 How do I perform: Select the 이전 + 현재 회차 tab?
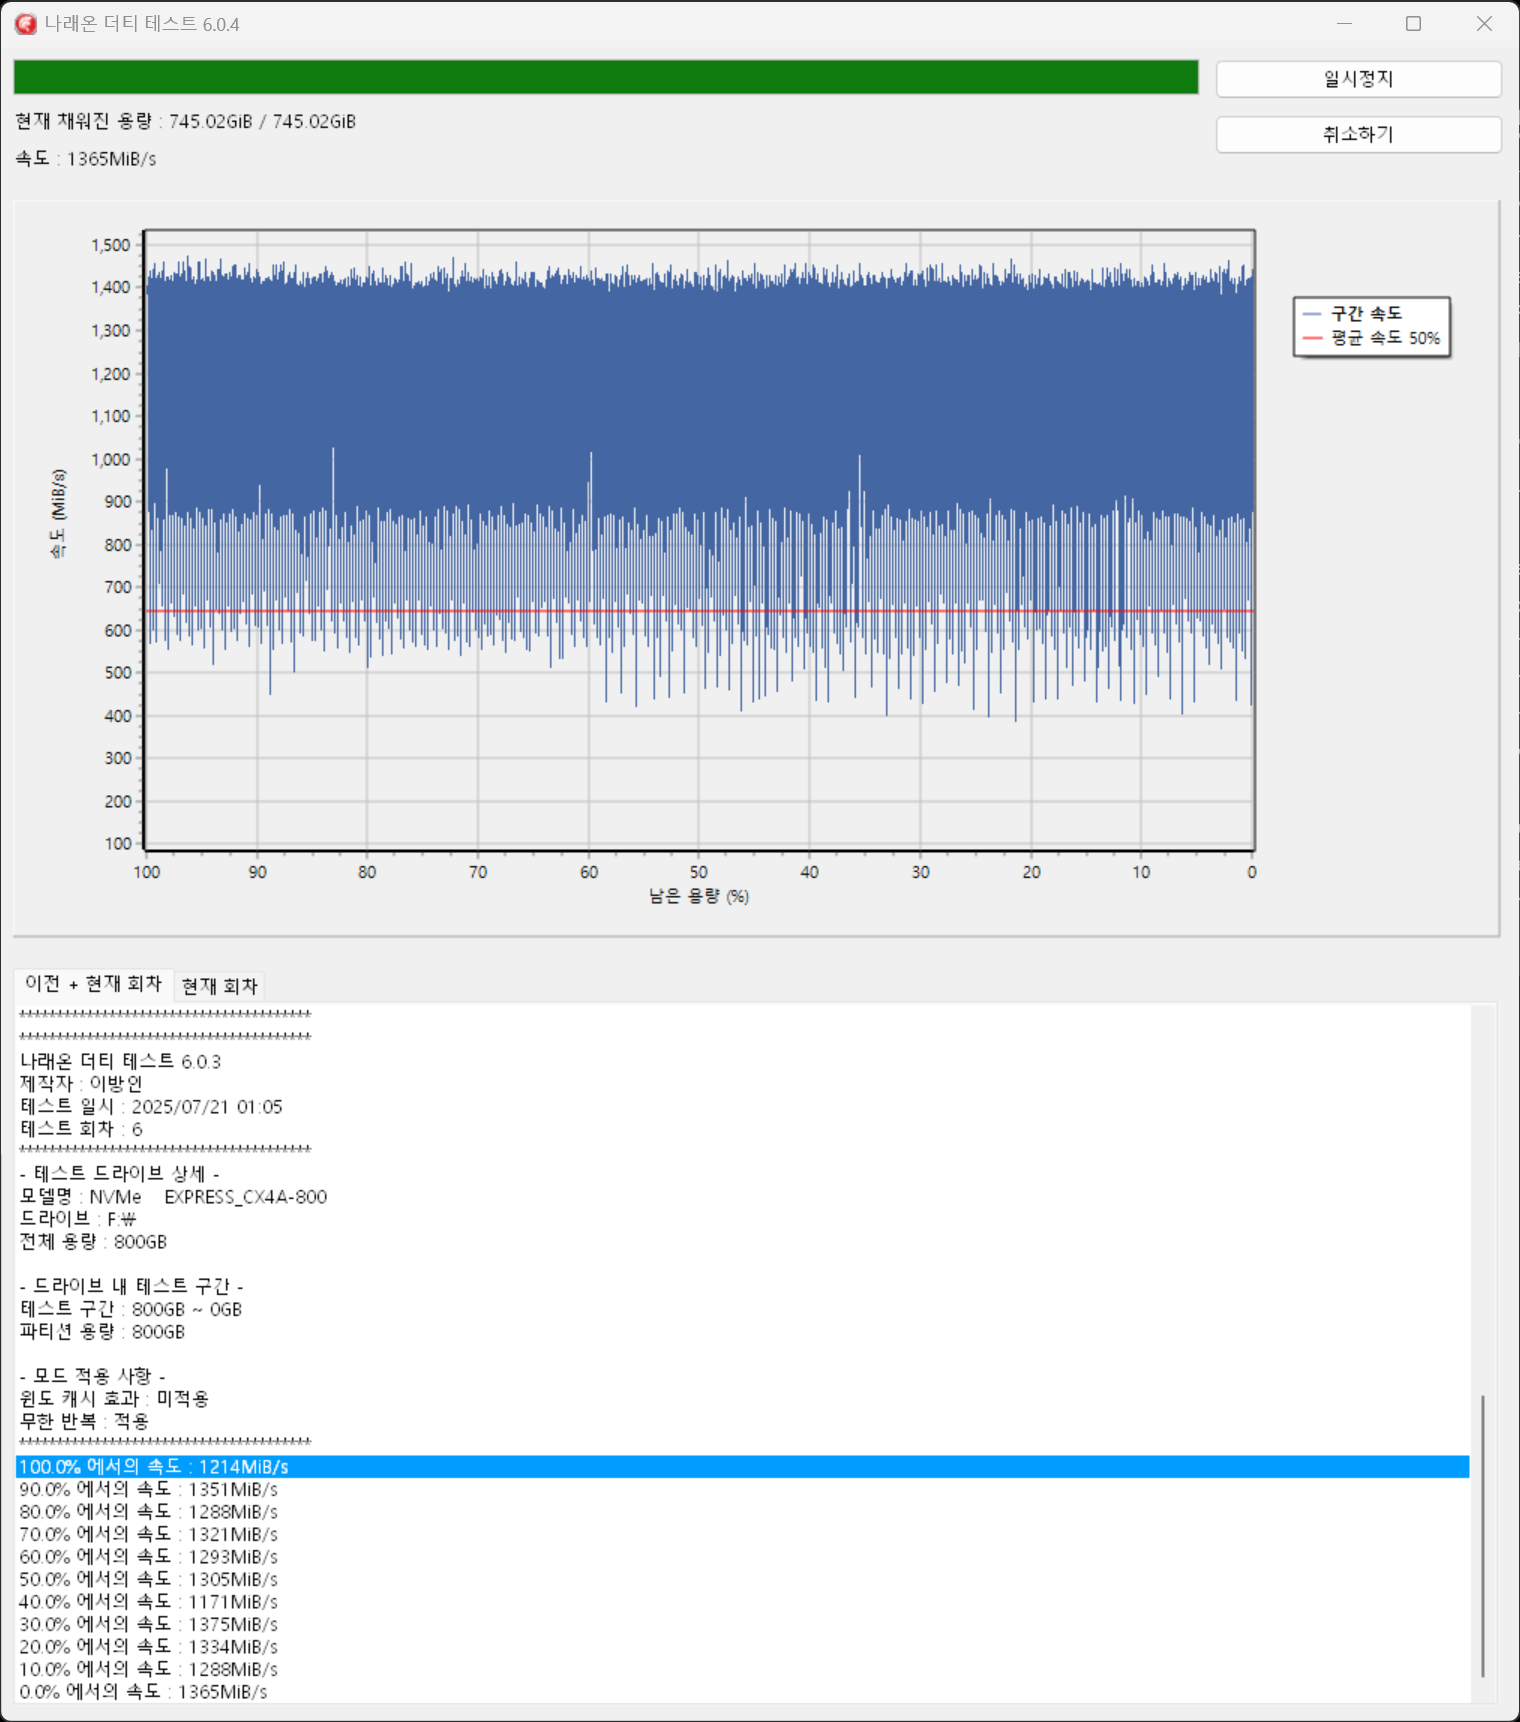point(93,984)
